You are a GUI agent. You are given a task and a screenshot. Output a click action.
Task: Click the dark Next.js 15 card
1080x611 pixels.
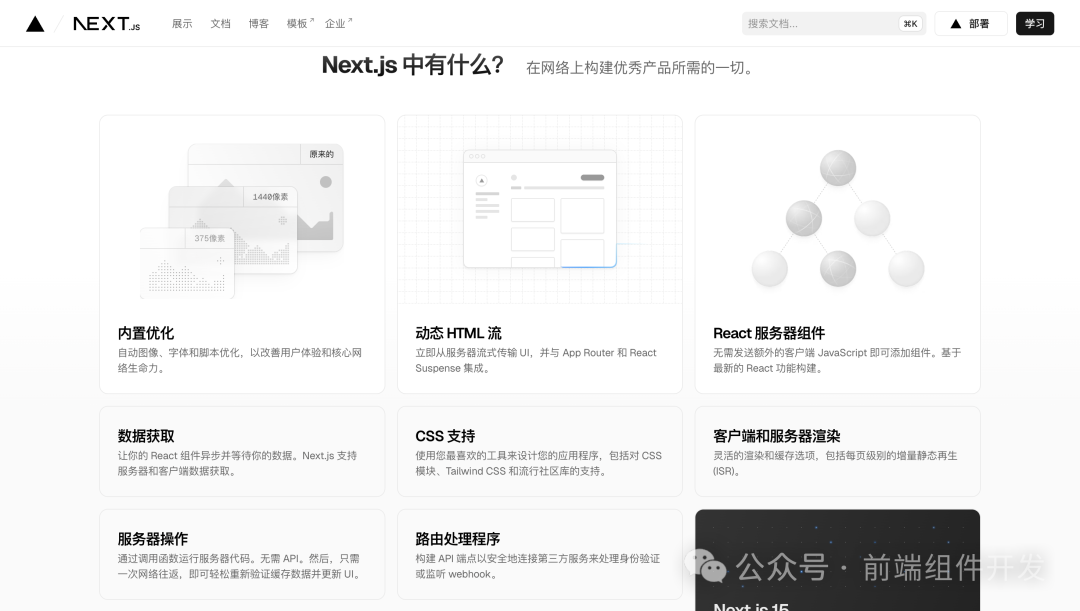point(837,560)
